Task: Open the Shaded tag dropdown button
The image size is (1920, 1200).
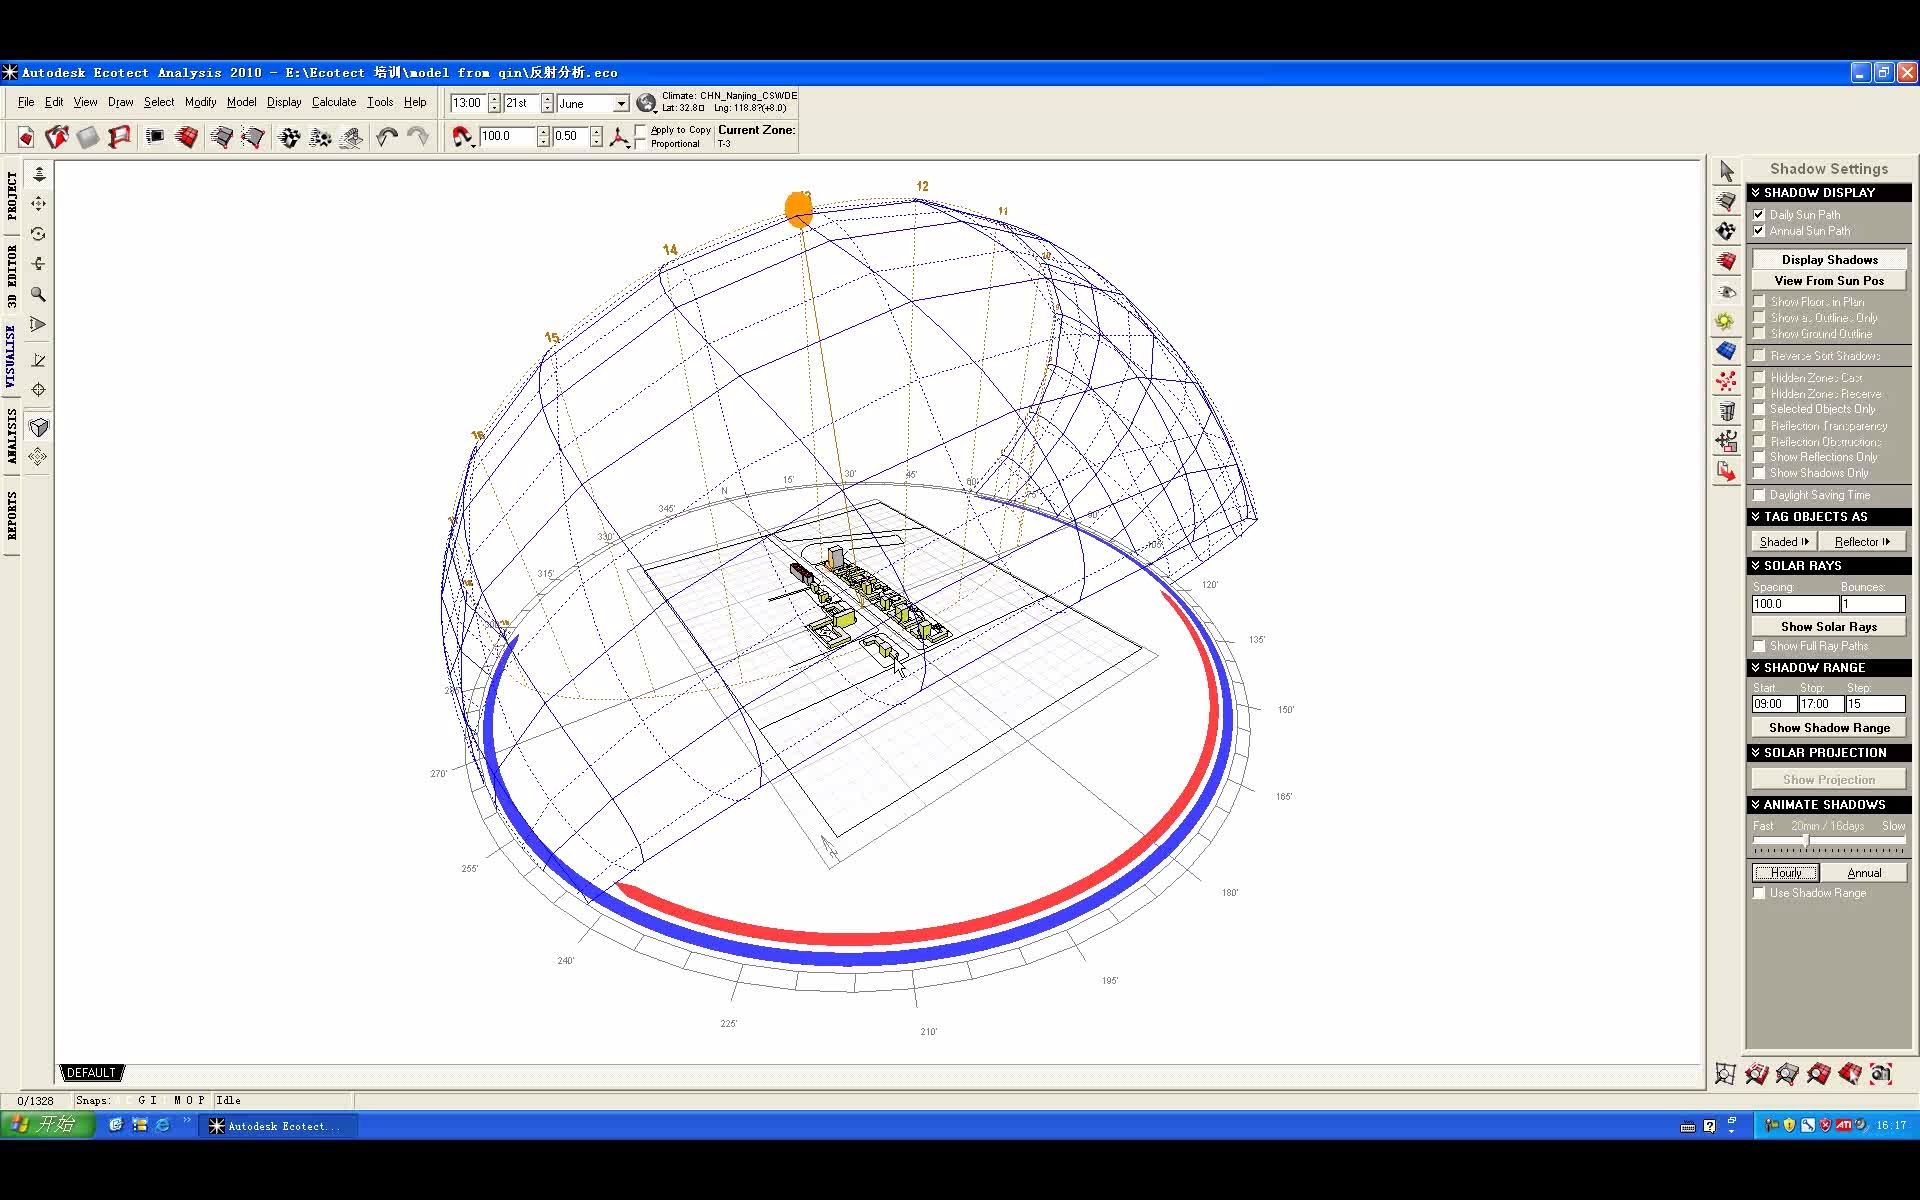Action: pos(1784,541)
